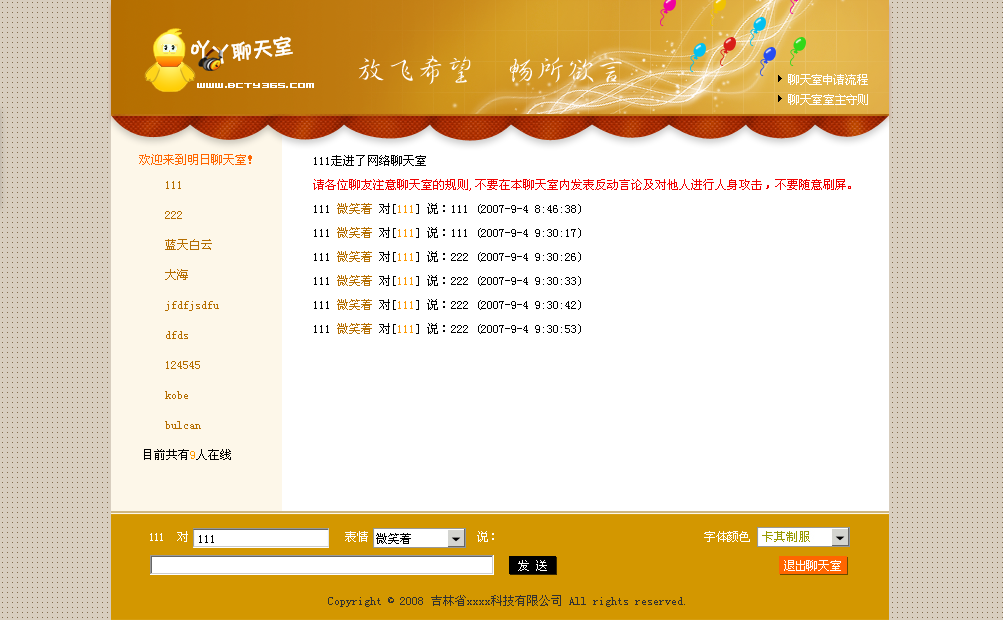
Task: Select user kobe in the sidebar
Action: 177,396
